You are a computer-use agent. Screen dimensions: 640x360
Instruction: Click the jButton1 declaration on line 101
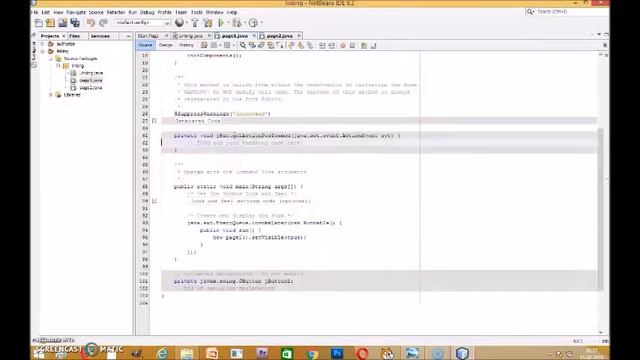233,281
